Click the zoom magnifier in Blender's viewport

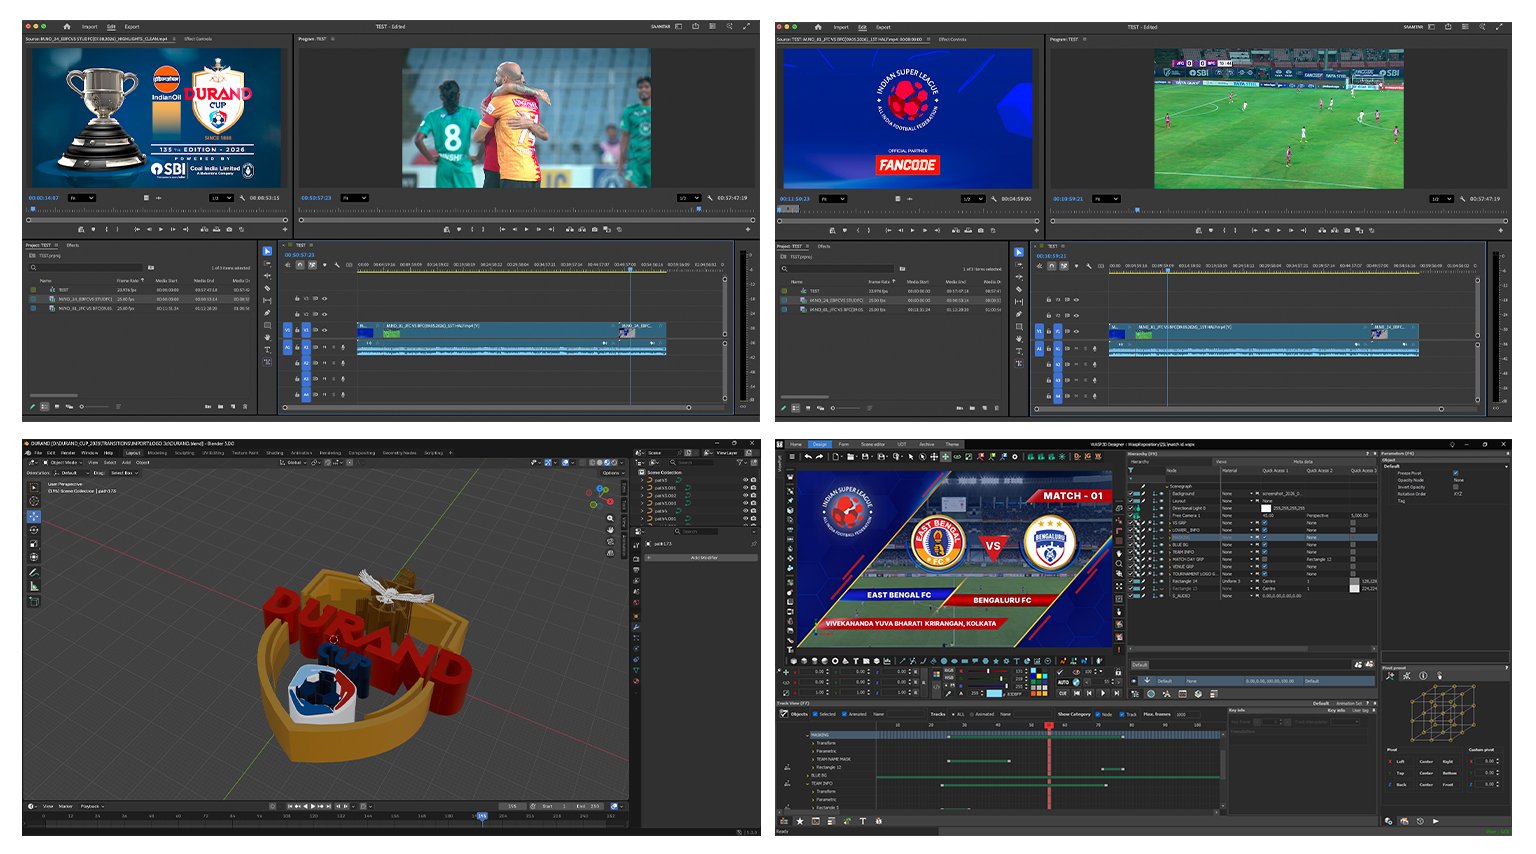(611, 518)
